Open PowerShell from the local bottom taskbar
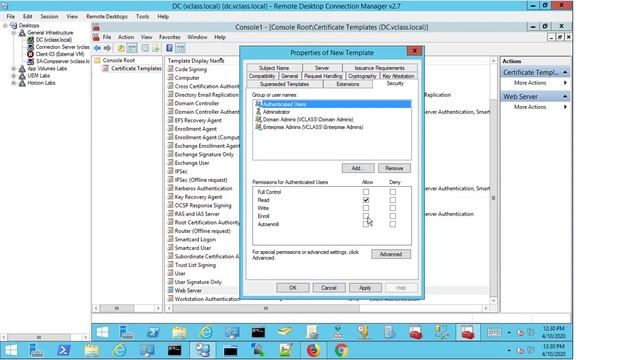Screen dimensions: 640x360 tap(64, 350)
